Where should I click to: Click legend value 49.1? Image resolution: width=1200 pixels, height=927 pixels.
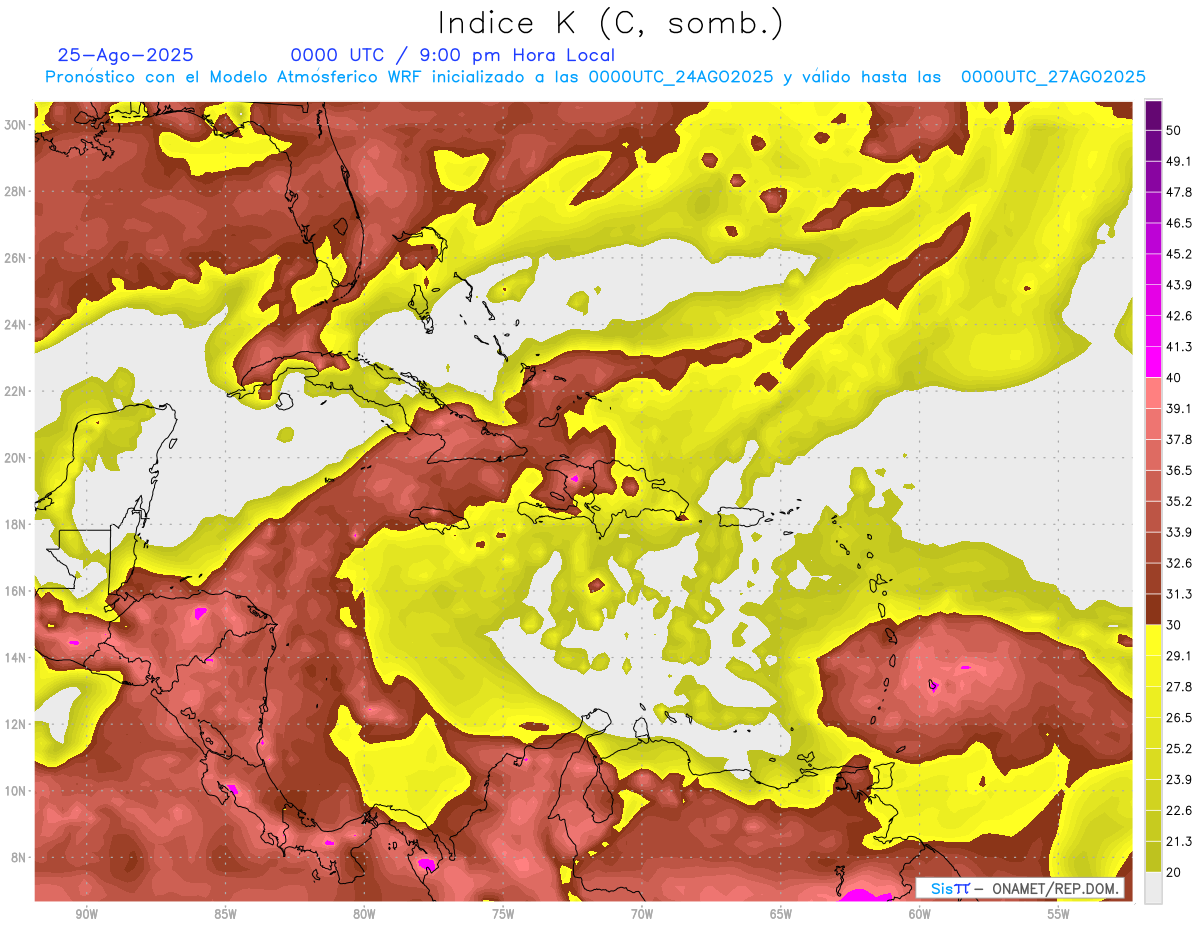[1179, 162]
